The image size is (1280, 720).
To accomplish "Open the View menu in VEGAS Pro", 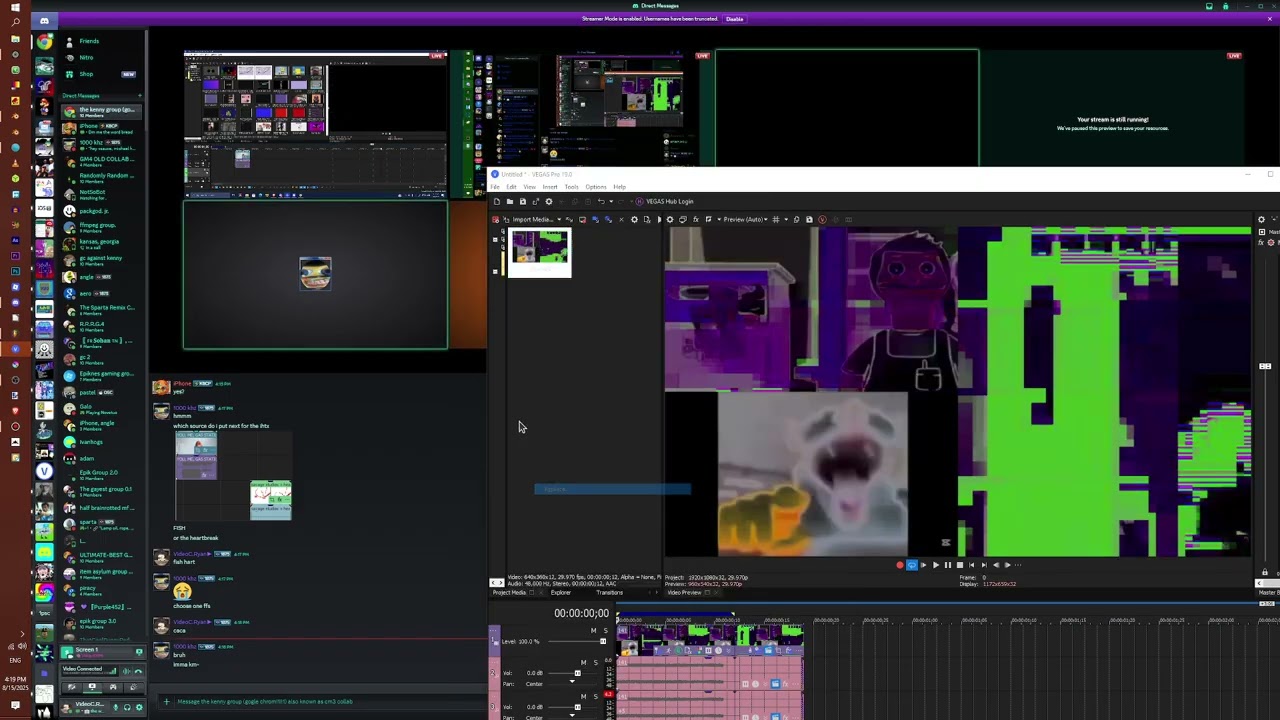I will click(x=530, y=187).
